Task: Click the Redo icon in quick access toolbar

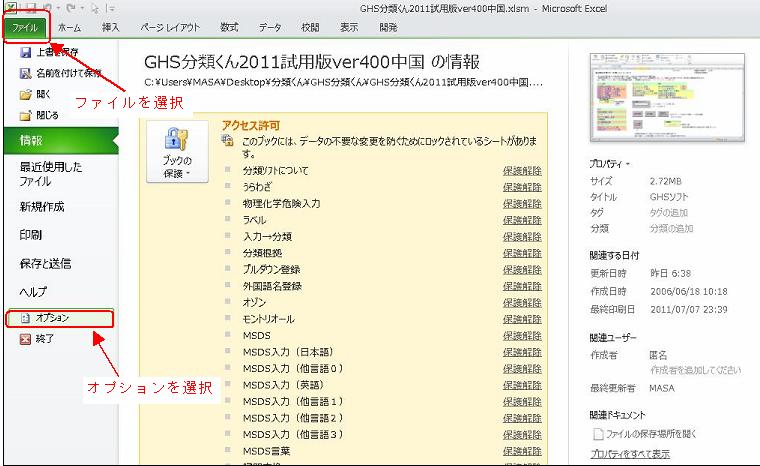Action: click(71, 8)
